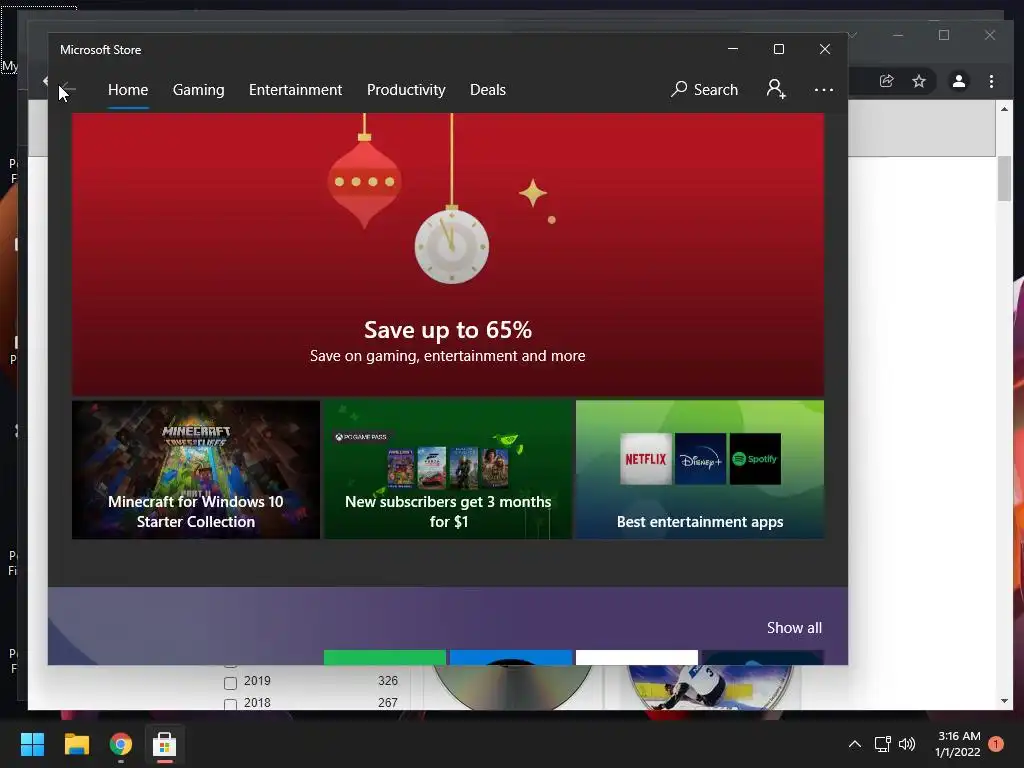Show hidden tray icons chevron
Image resolution: width=1024 pixels, height=768 pixels.
pos(855,744)
